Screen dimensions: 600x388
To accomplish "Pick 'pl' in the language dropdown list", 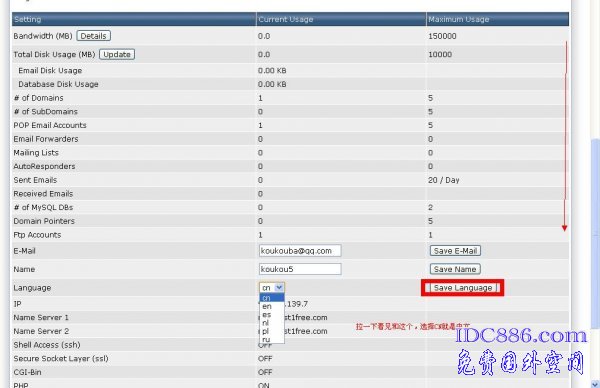I will (x=272, y=331).
